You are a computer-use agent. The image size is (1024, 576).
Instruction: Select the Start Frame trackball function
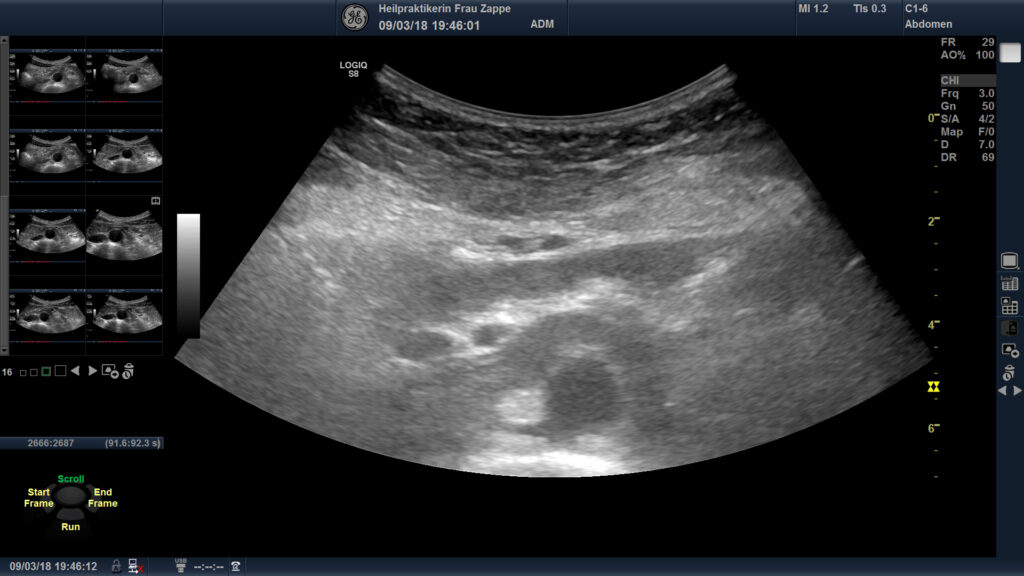coord(39,498)
